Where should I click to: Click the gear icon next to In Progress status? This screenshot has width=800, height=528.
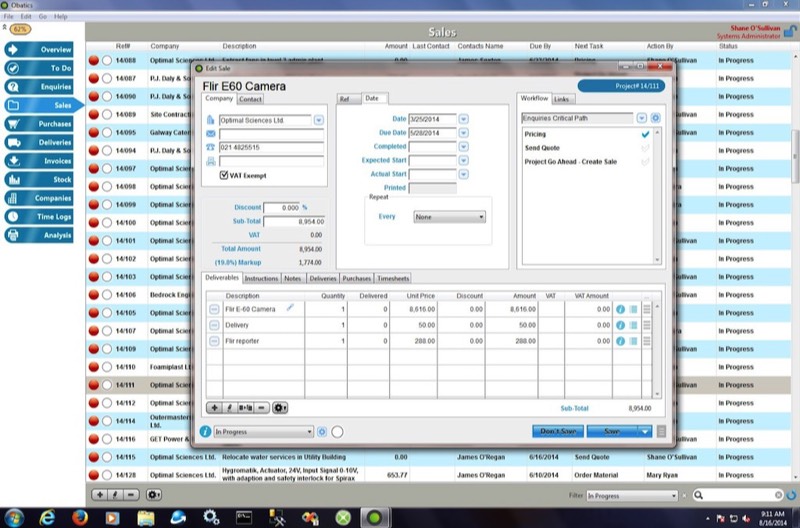point(322,432)
